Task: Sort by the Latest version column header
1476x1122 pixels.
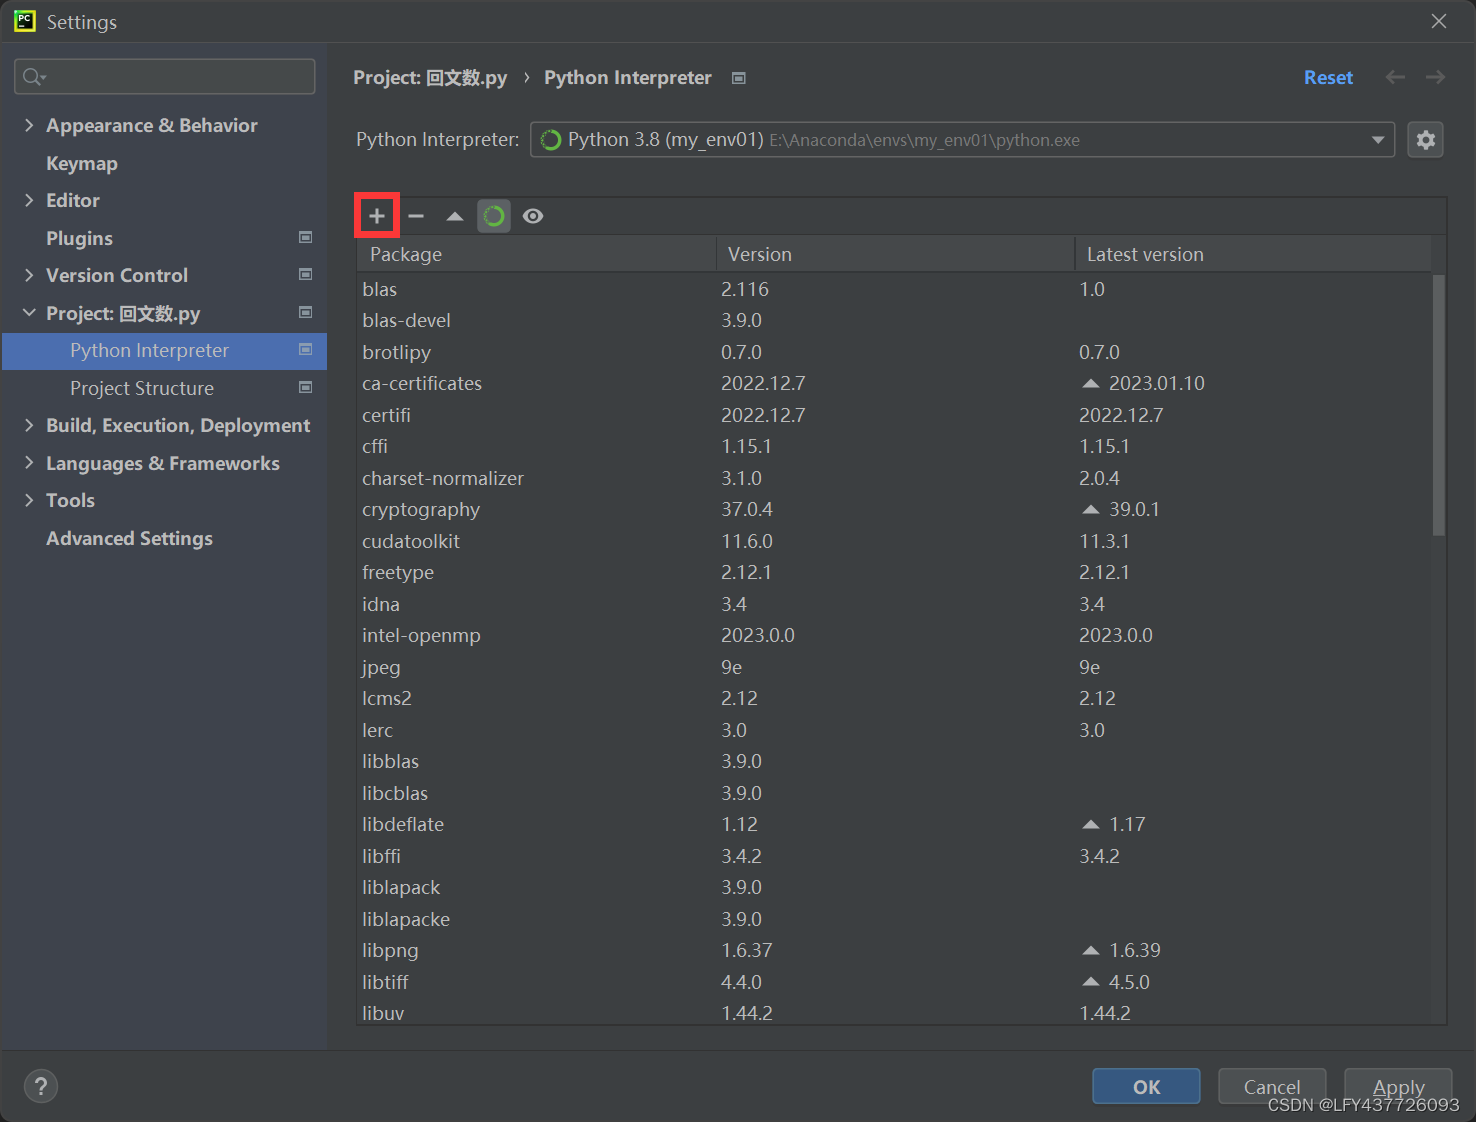Action: click(1253, 254)
